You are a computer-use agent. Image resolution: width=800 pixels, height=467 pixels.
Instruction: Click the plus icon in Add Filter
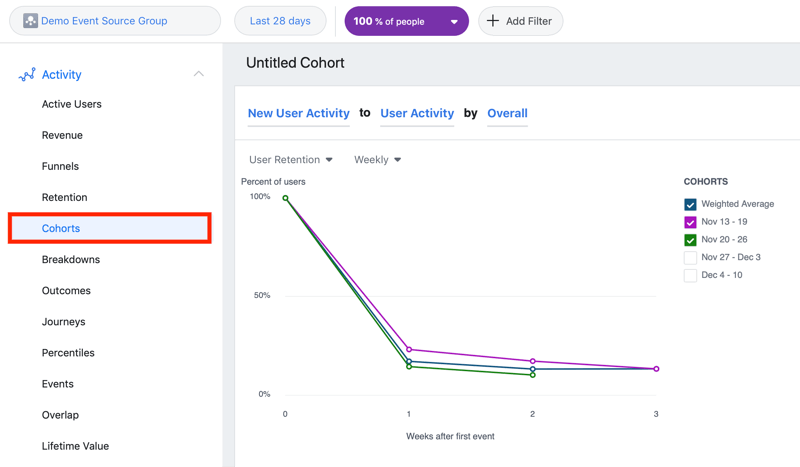coord(492,21)
